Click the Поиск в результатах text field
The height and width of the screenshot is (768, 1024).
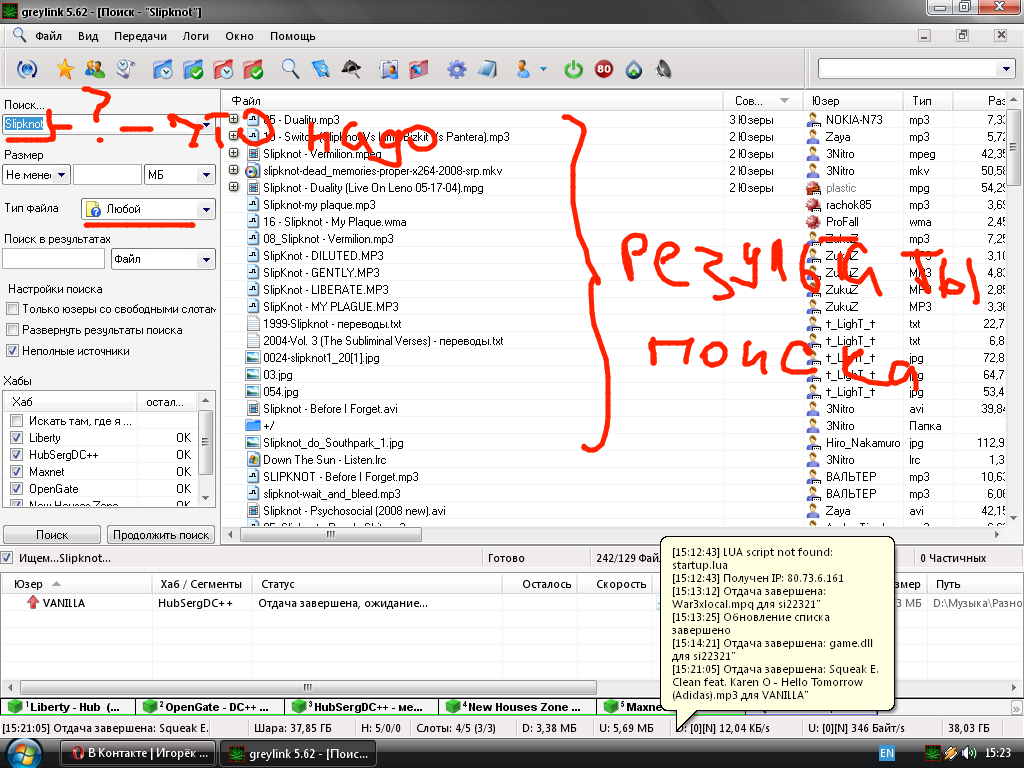click(54, 259)
